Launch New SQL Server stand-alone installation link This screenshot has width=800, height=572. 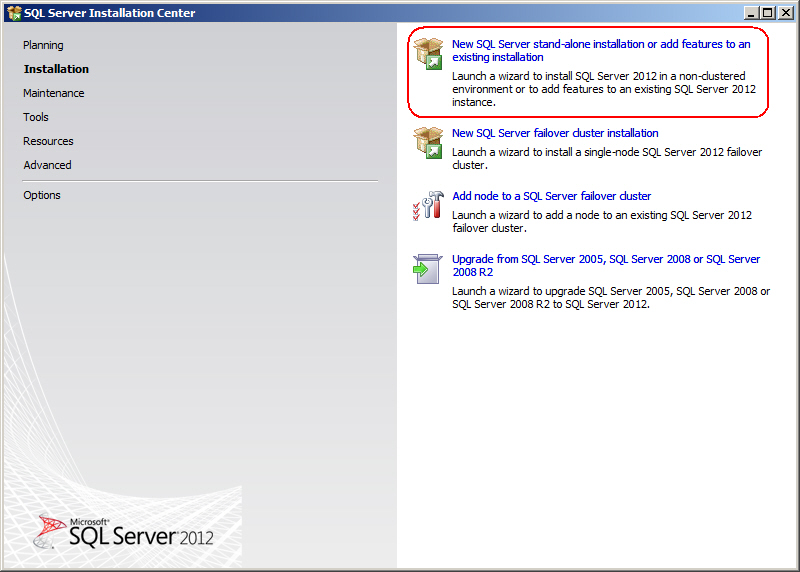coord(601,51)
